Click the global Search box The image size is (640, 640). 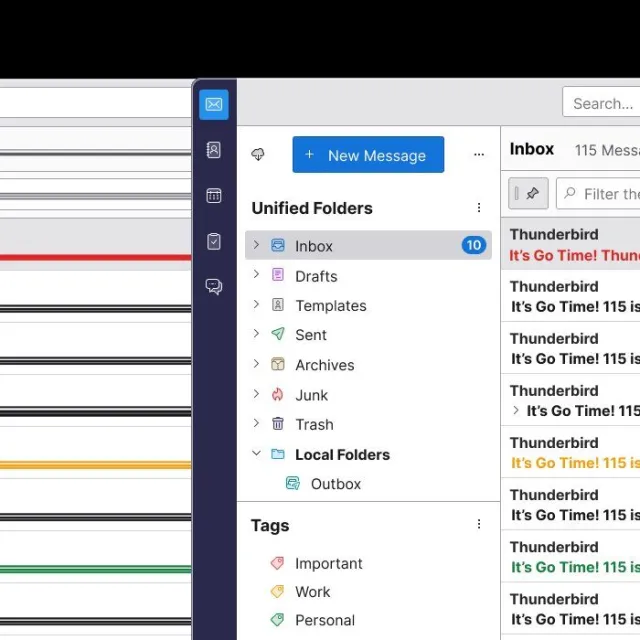pos(601,102)
